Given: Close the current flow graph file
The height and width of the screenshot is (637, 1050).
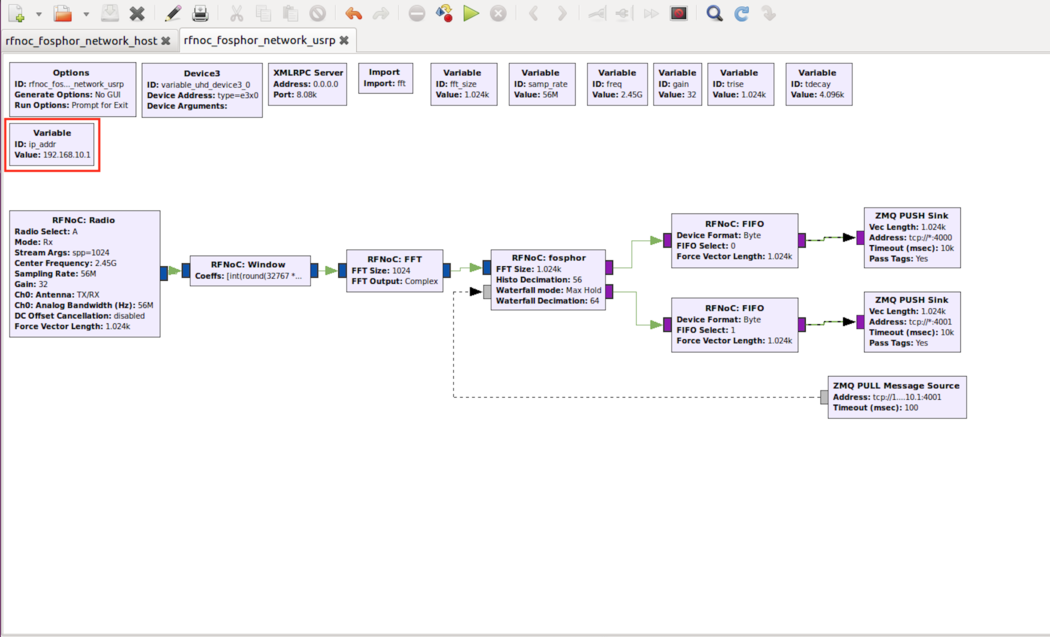Looking at the screenshot, I should click(135, 14).
